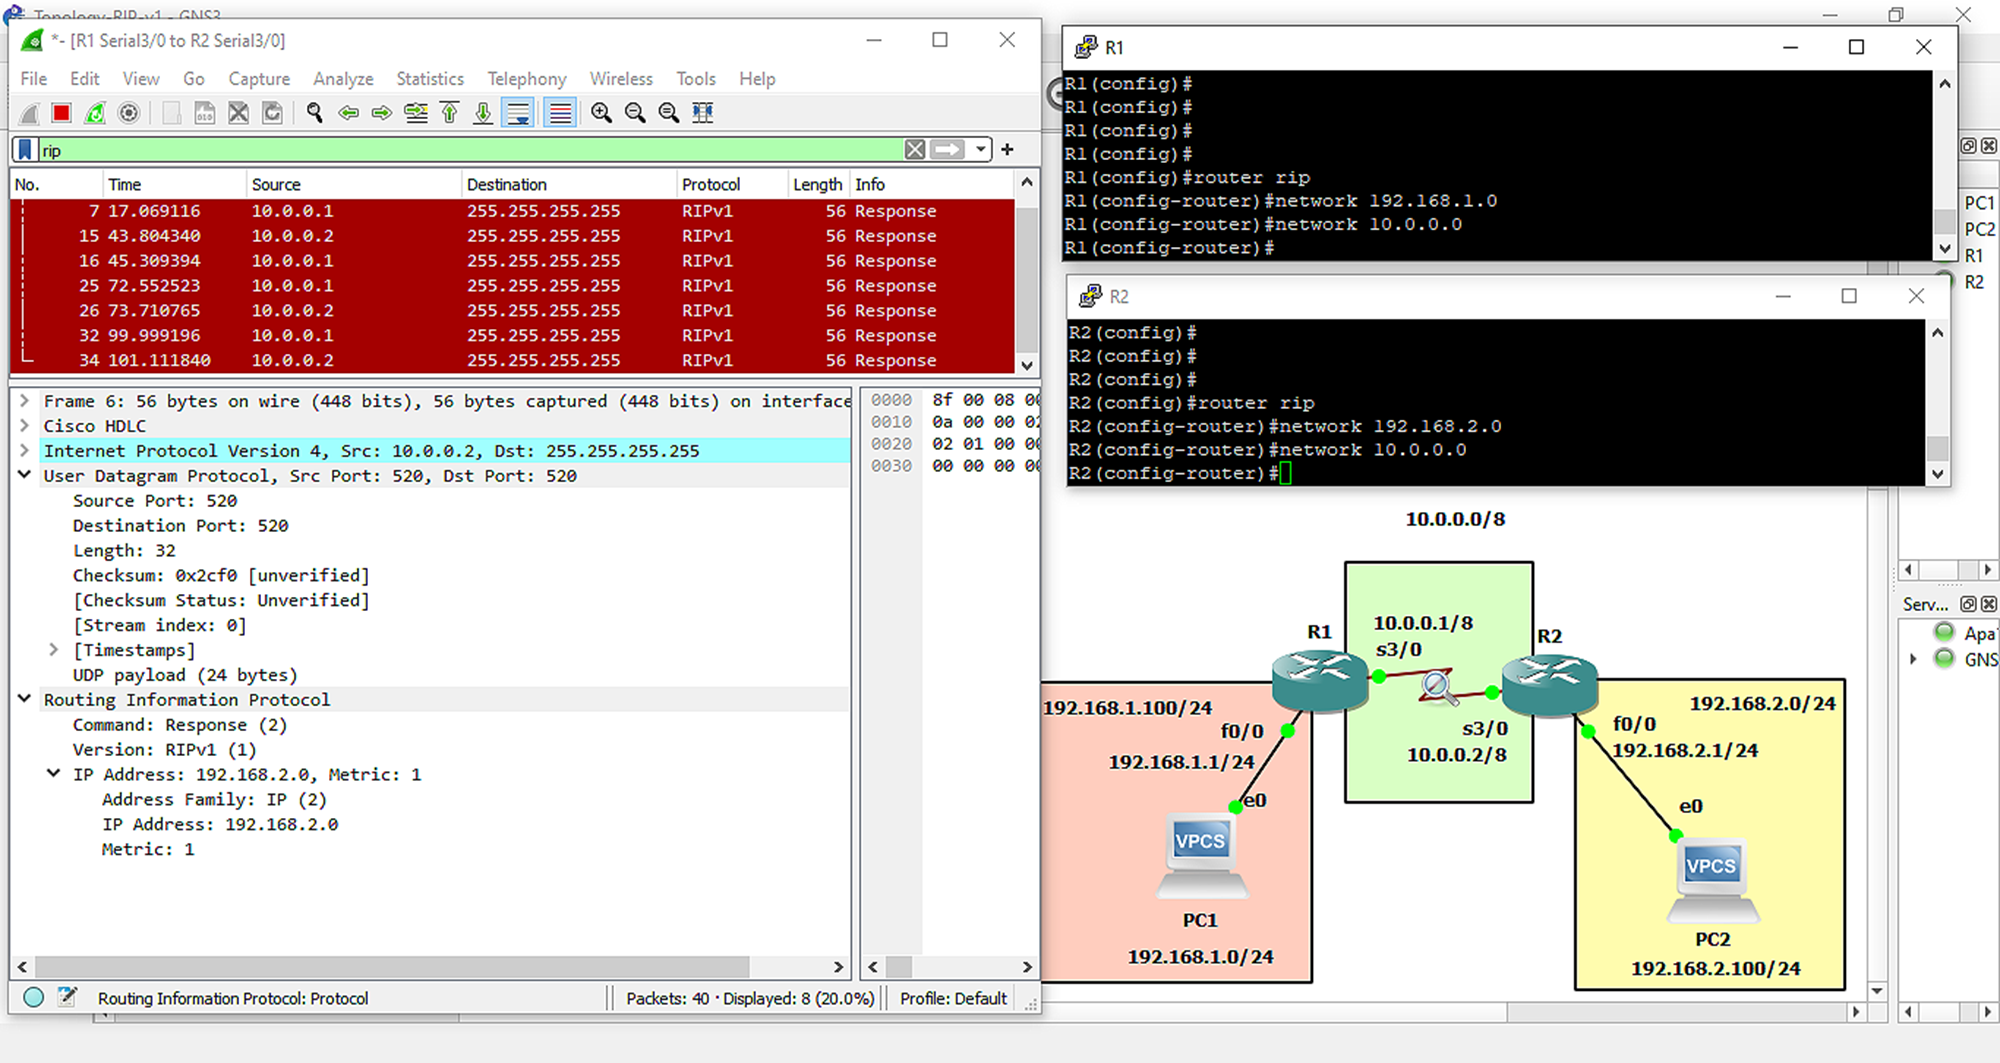Stop capturing packets with red square button

tap(61, 113)
